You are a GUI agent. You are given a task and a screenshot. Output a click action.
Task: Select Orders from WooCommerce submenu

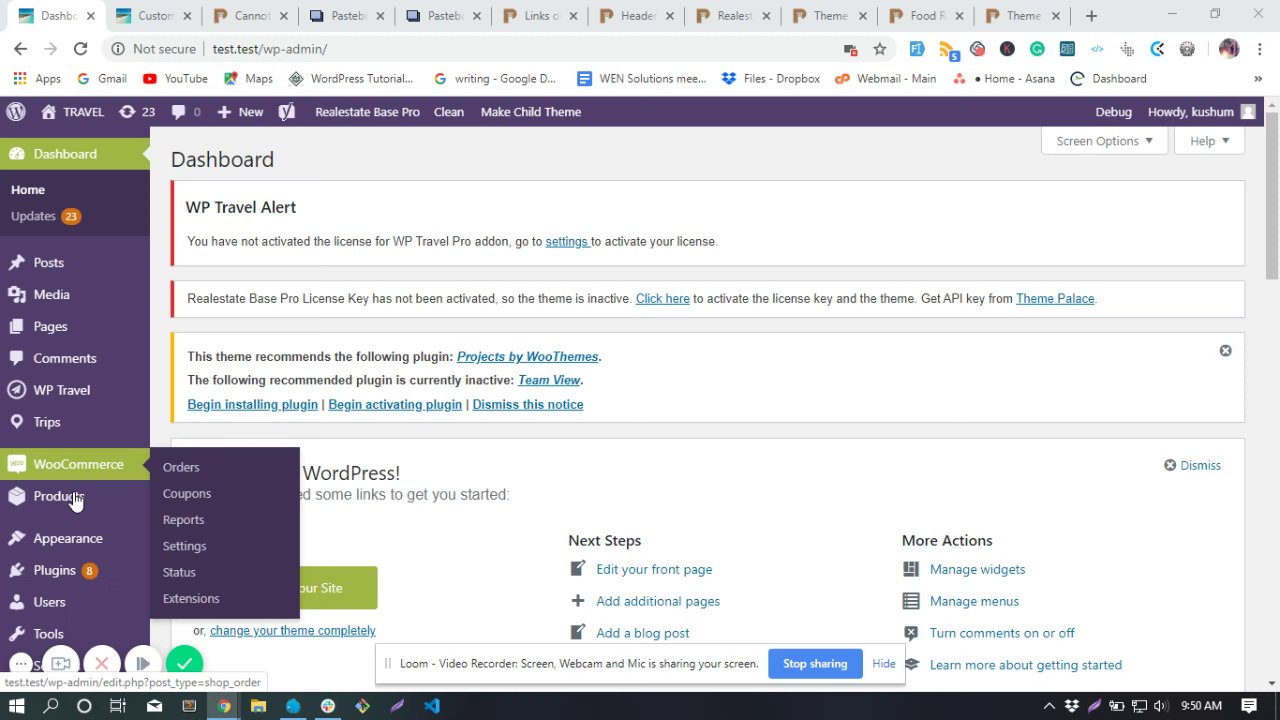click(181, 467)
